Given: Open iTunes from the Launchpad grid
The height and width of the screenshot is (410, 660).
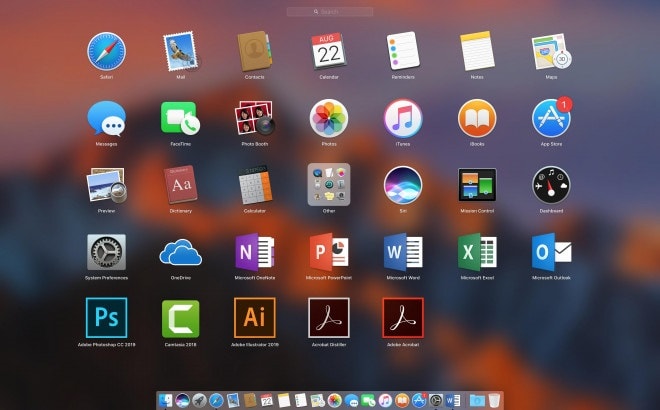Looking at the screenshot, I should coord(403,118).
